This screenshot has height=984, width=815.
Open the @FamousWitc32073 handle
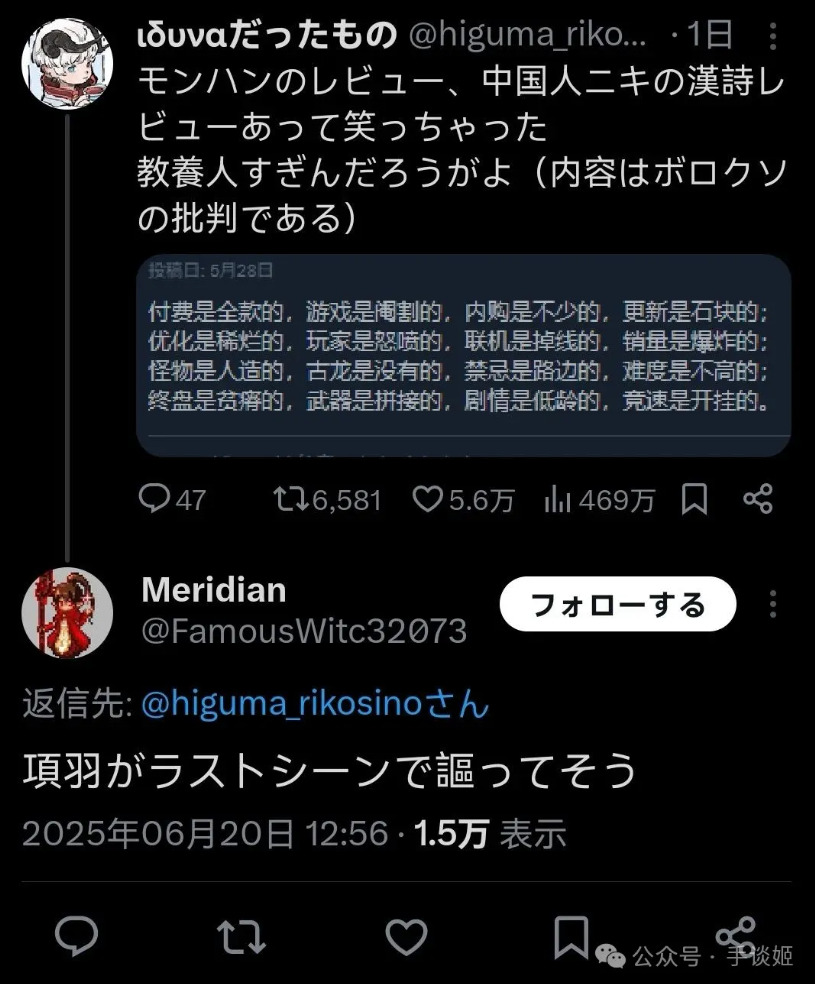tap(304, 631)
